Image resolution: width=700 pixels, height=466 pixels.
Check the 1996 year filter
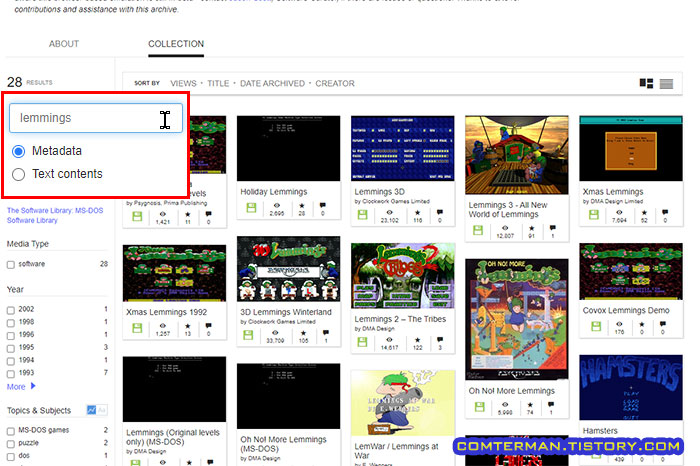coord(11,335)
